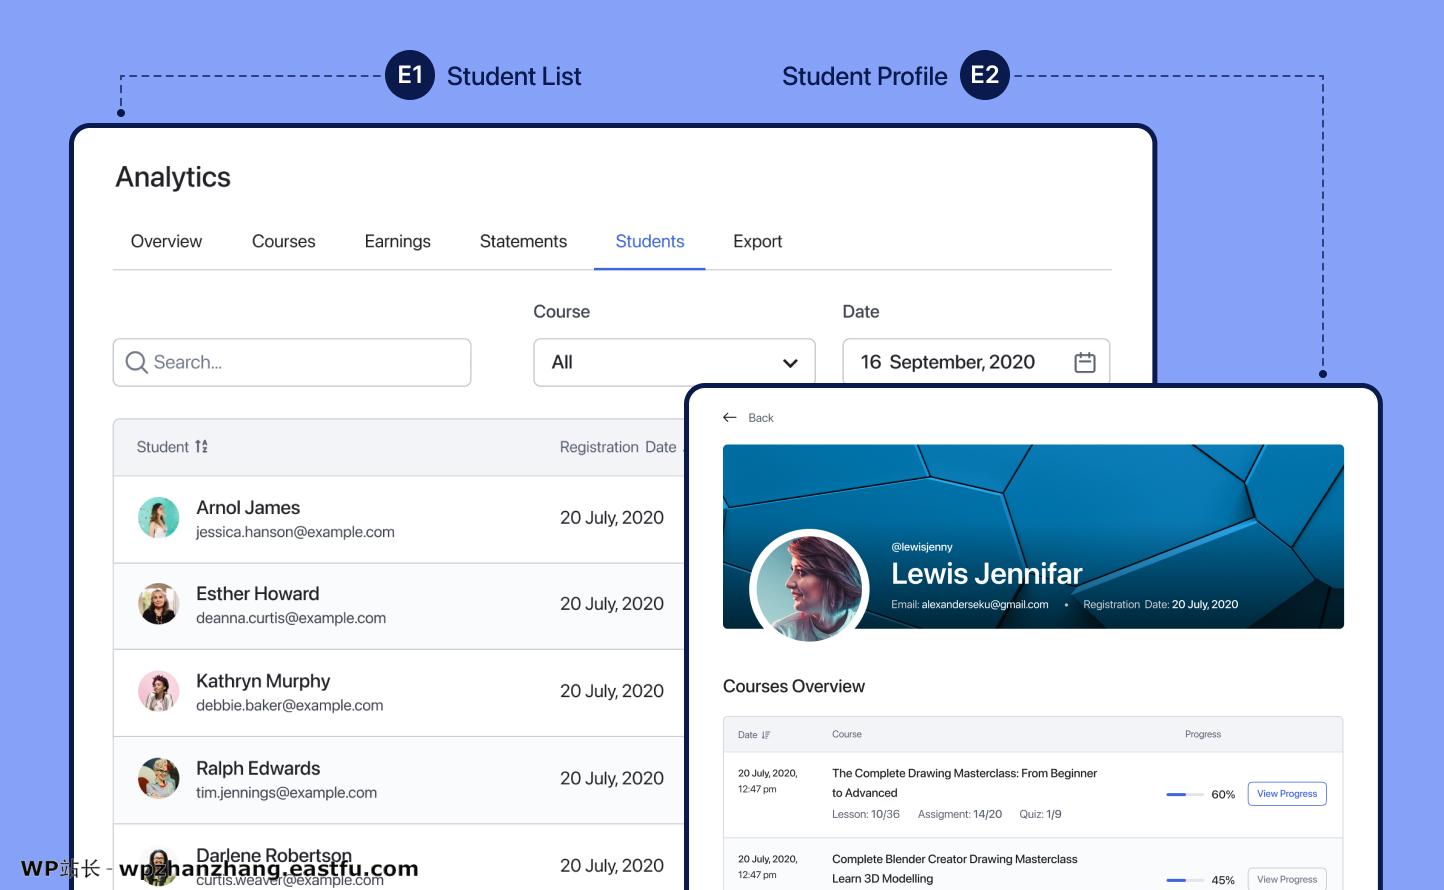The image size is (1444, 890).
Task: Switch to the Earnings tab
Action: 397,241
